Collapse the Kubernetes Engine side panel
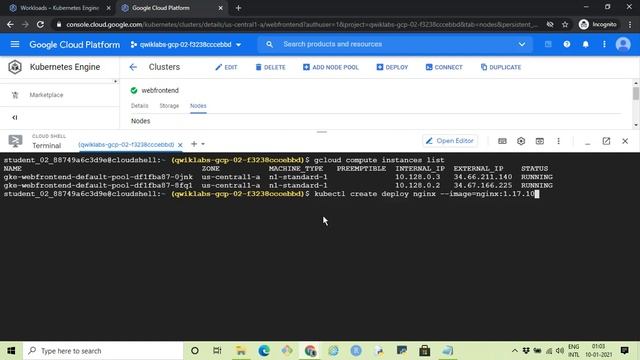640x360 pixels. point(15,118)
